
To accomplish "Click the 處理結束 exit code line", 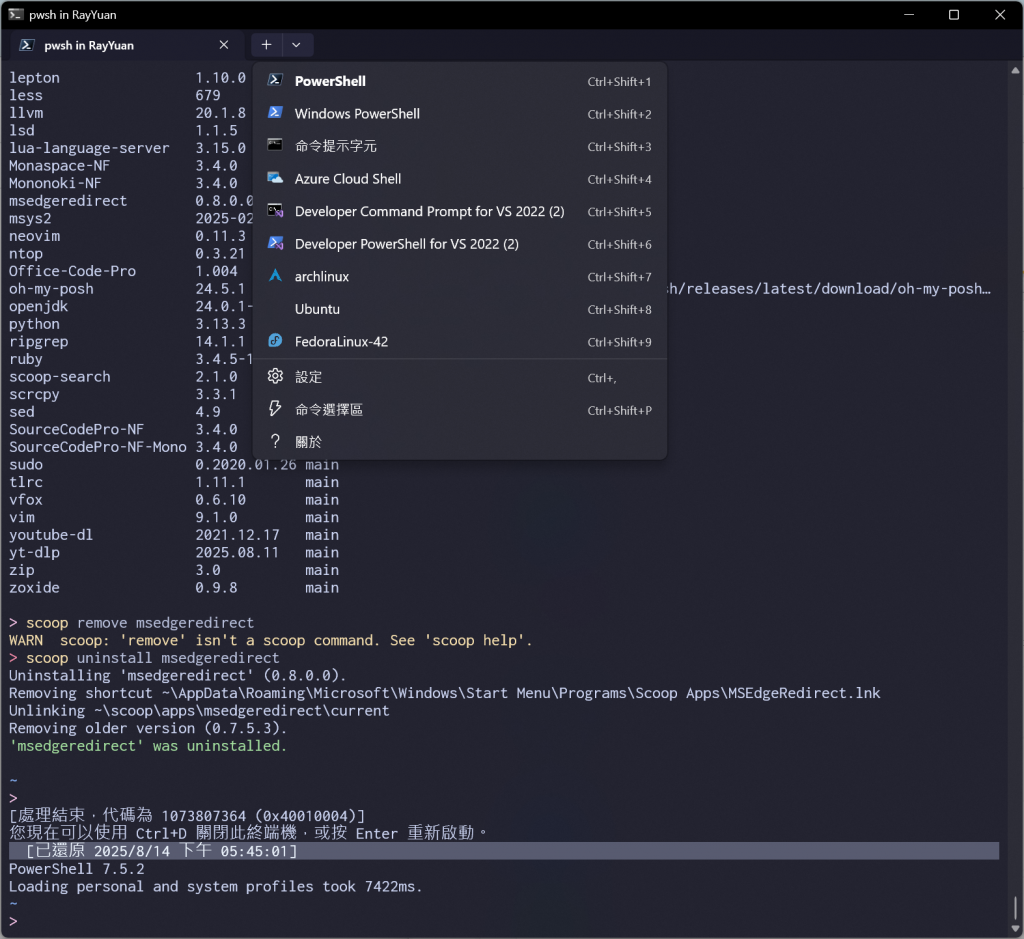I will pyautogui.click(x=187, y=816).
